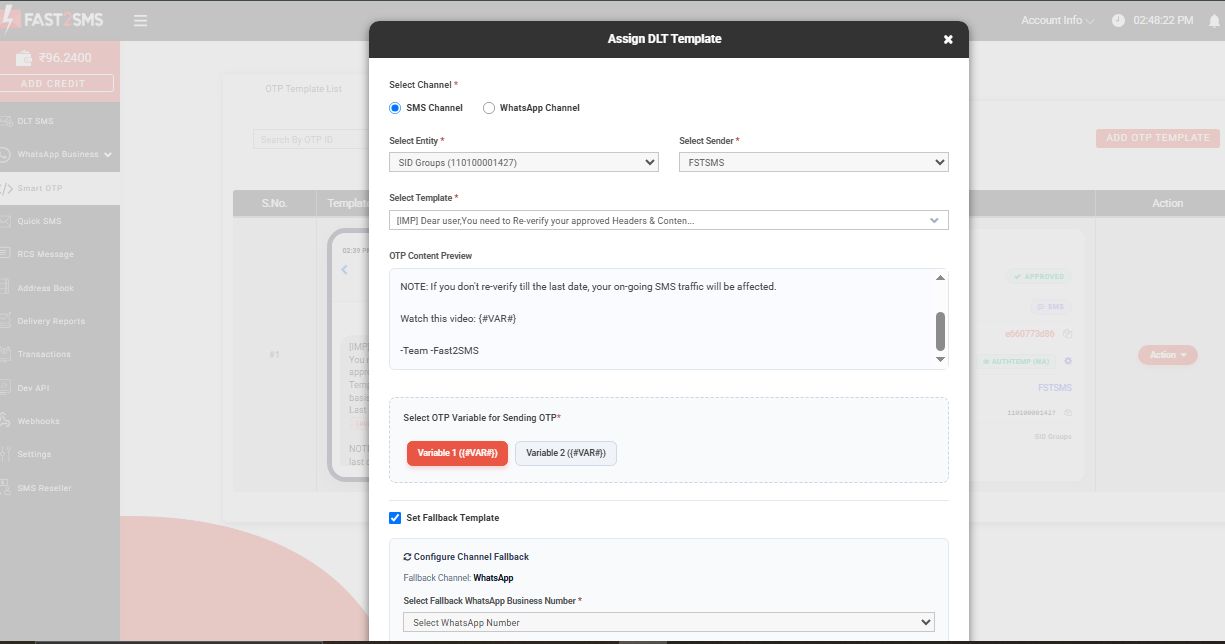
Task: Click the APPROVED status badge
Action: click(x=1037, y=276)
